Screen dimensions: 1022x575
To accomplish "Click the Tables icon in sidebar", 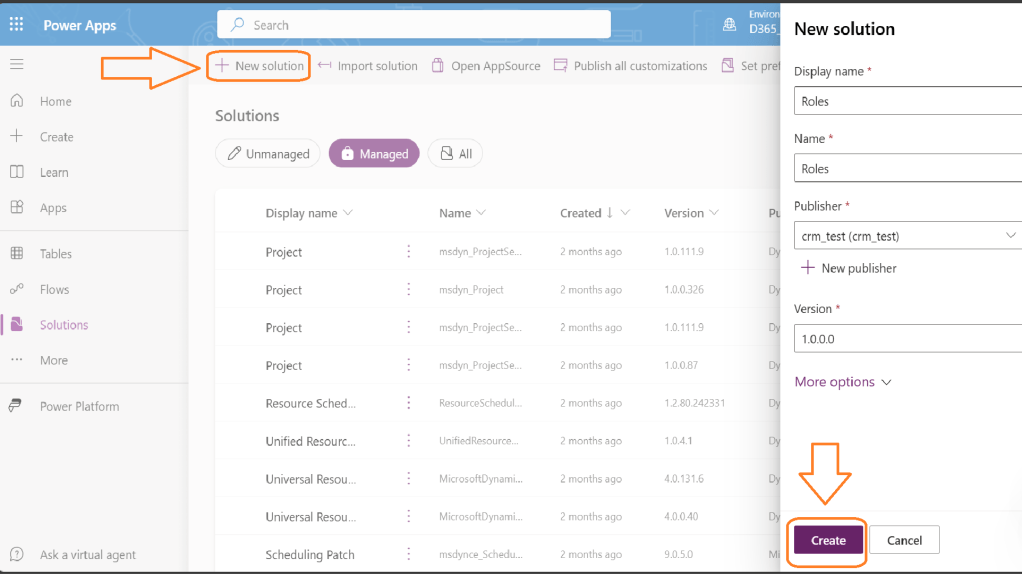I will click(17, 254).
